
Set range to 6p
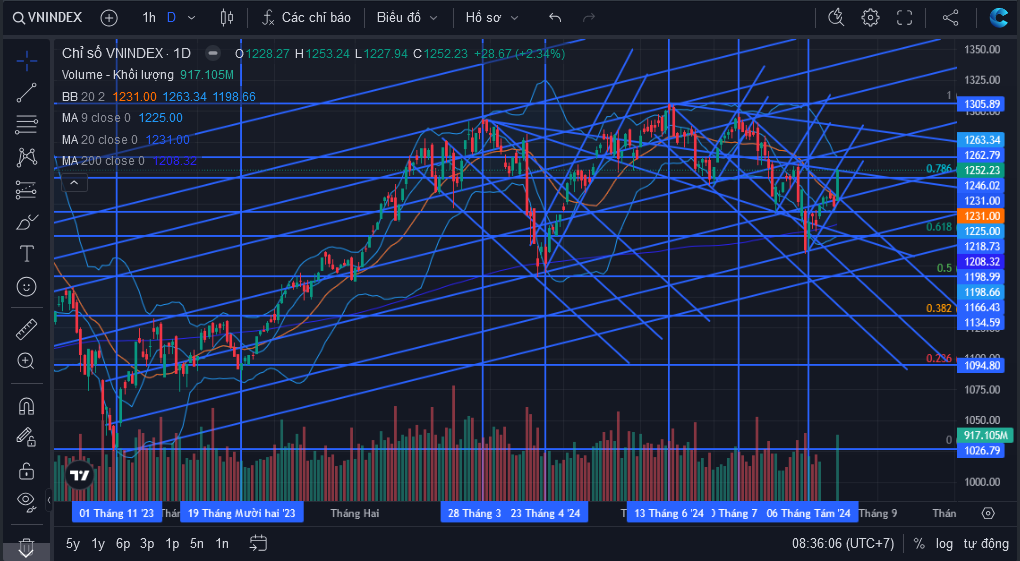coord(123,543)
